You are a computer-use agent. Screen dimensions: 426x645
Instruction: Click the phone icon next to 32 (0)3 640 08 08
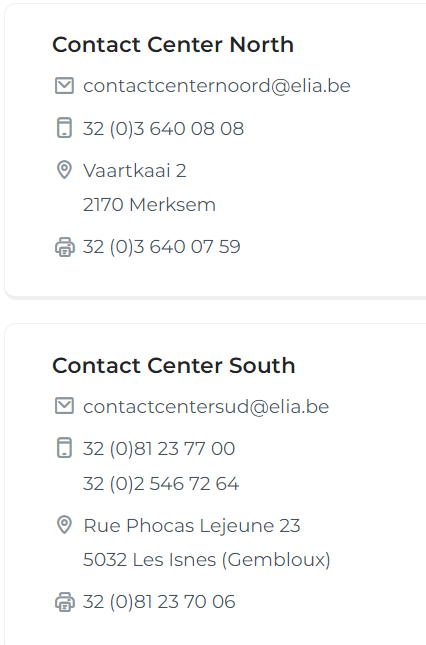click(64, 128)
